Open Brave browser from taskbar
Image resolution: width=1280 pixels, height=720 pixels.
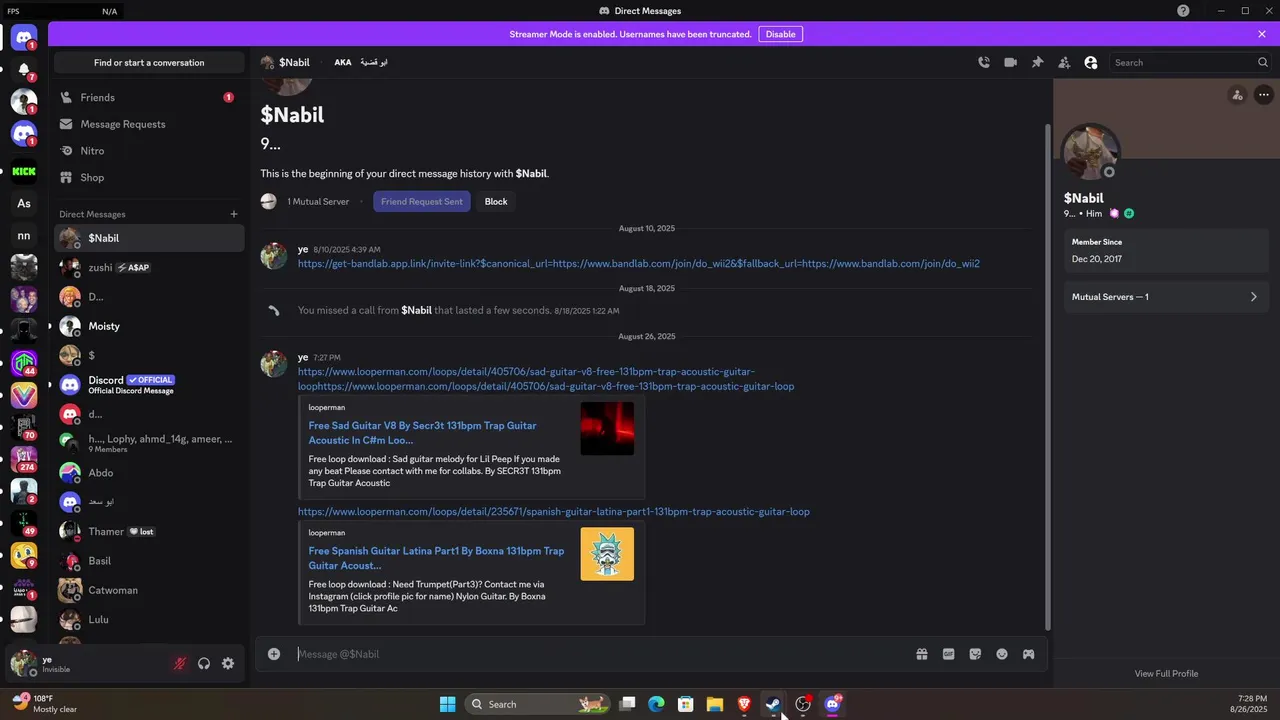click(x=744, y=704)
